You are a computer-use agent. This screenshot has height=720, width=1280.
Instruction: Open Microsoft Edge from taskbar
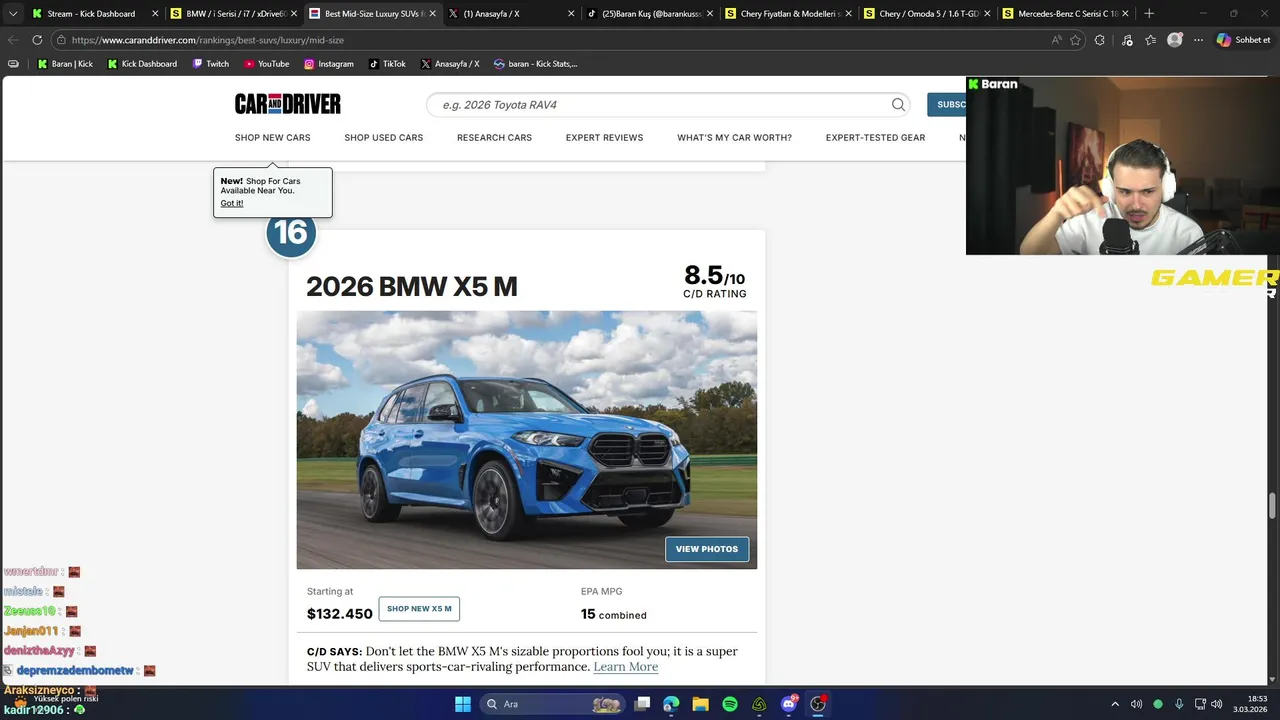click(671, 704)
